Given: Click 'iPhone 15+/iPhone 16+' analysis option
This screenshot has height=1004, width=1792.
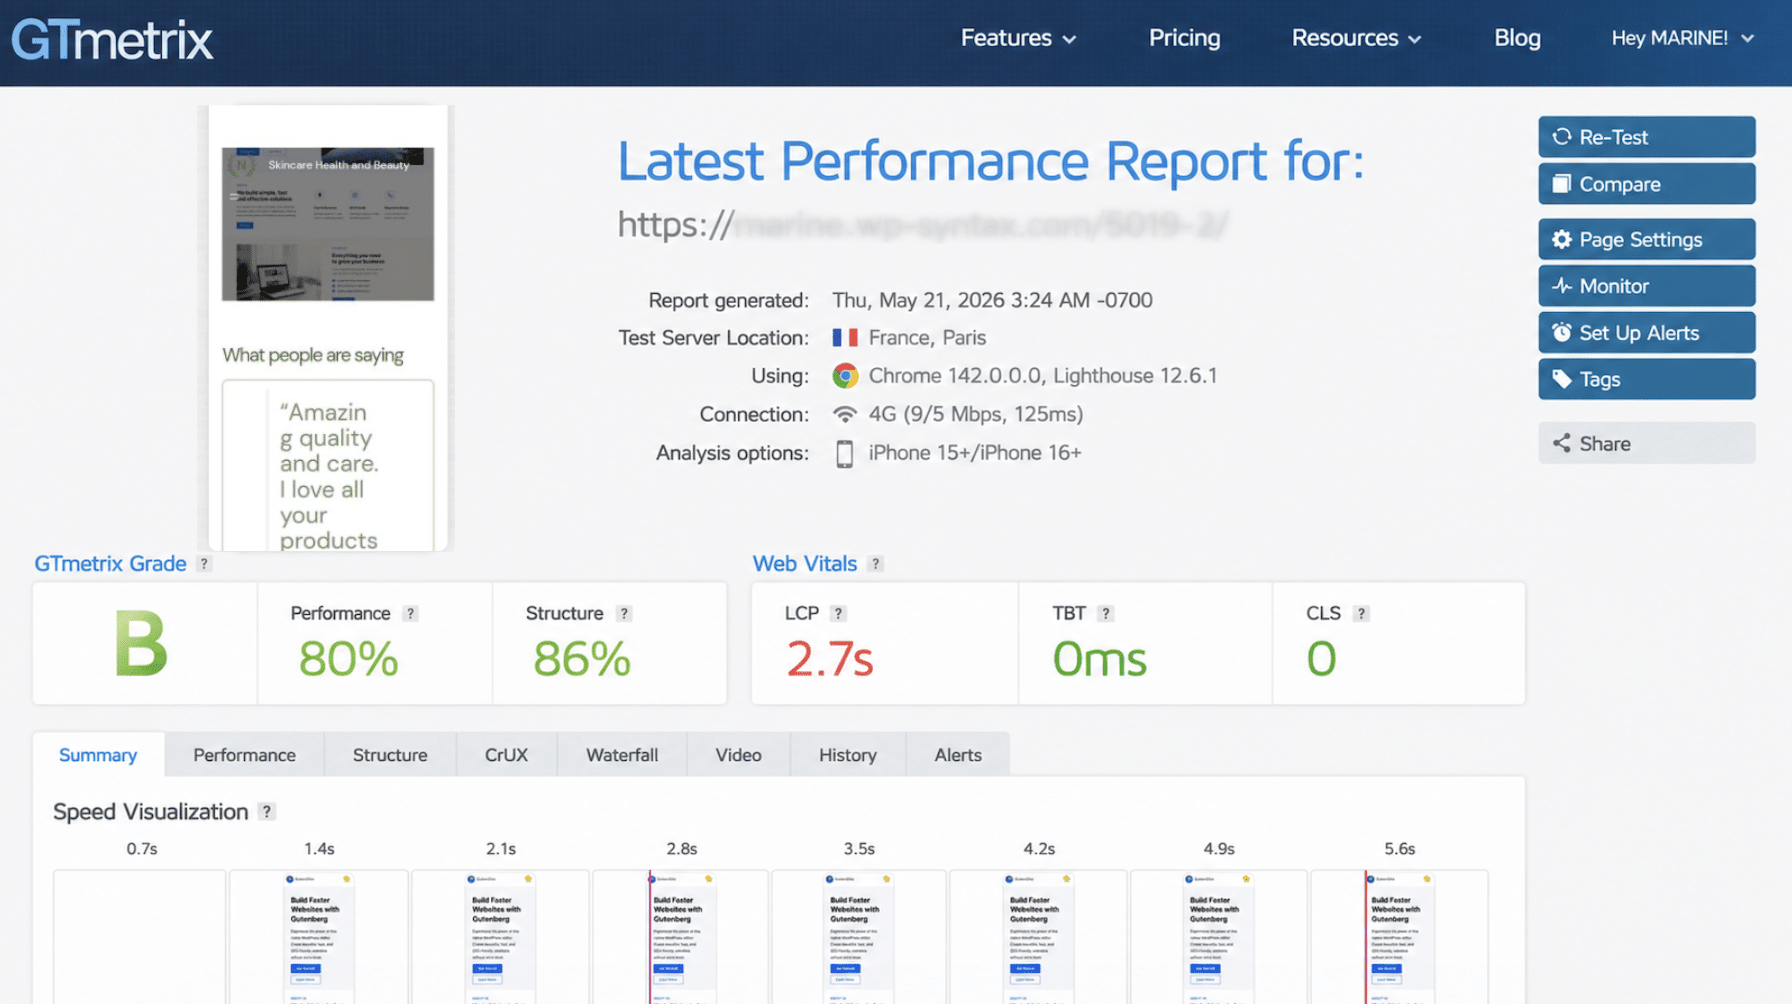Looking at the screenshot, I should [975, 453].
